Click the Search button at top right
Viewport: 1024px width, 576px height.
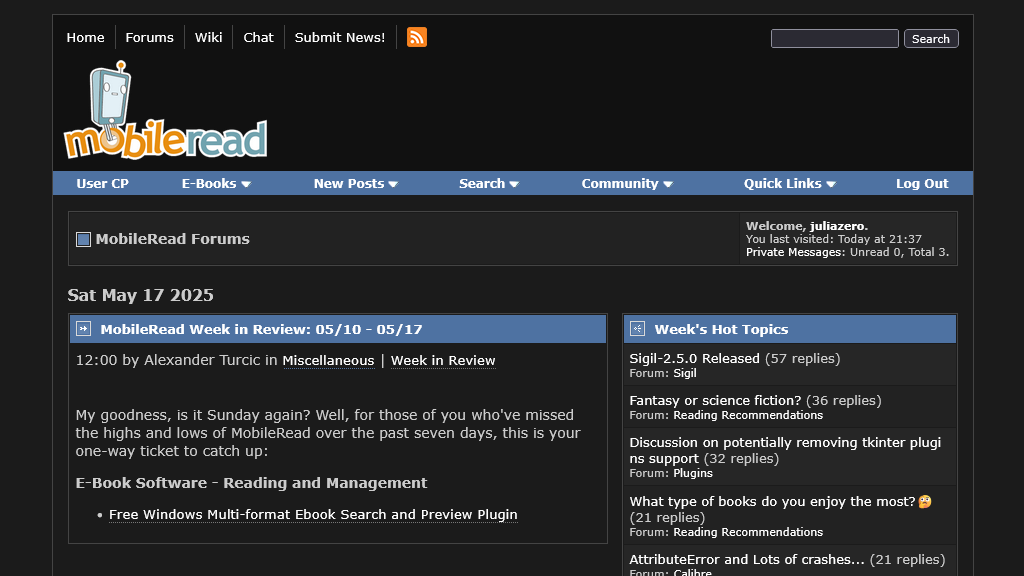[931, 39]
